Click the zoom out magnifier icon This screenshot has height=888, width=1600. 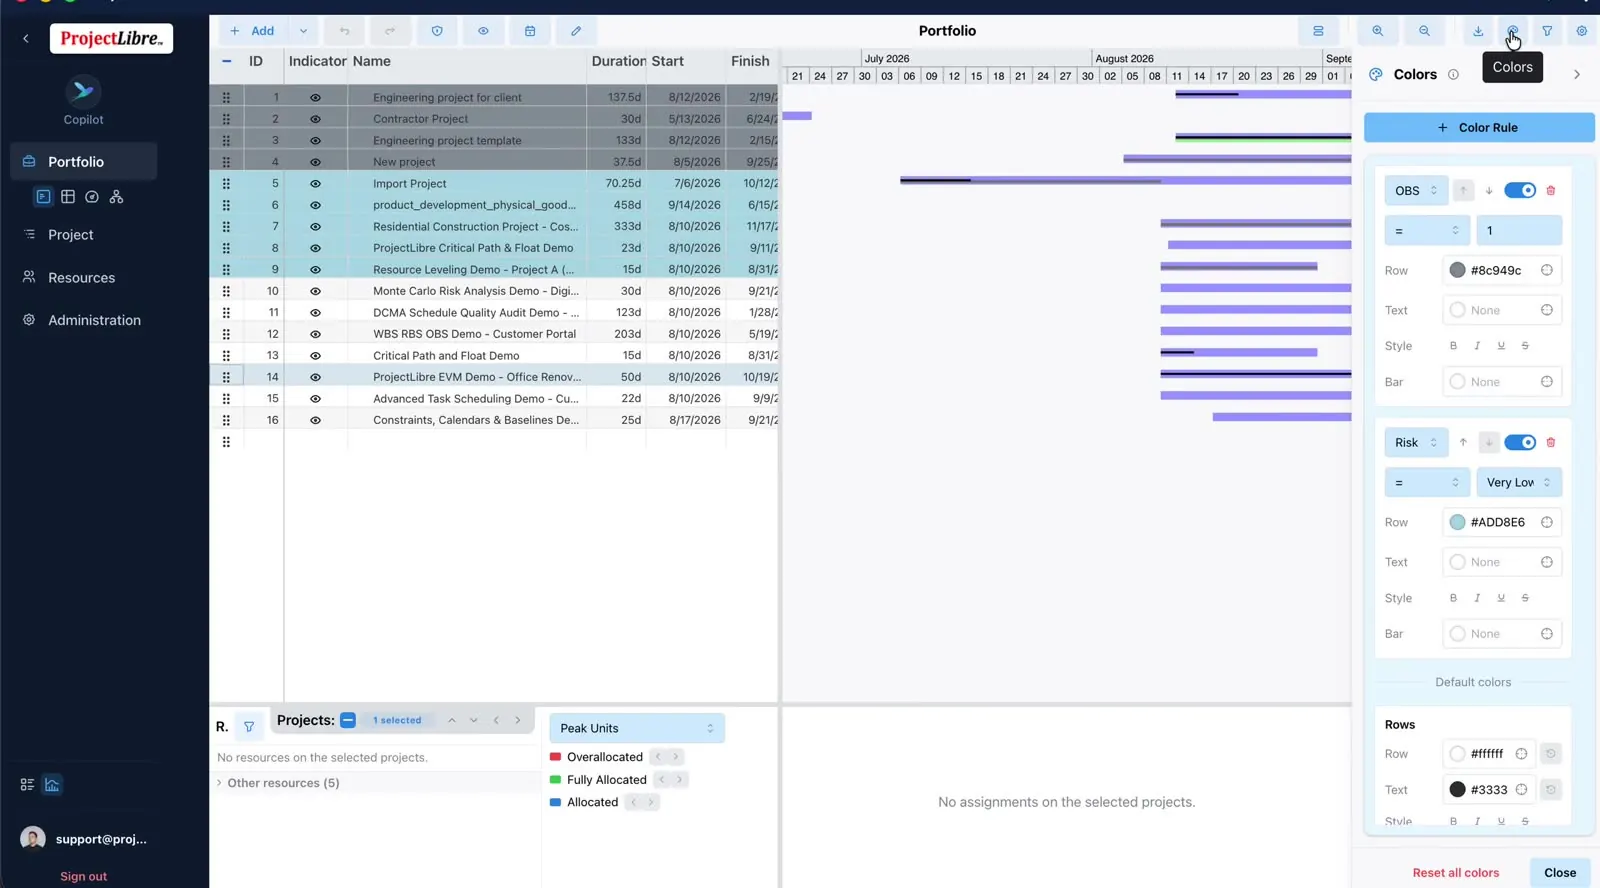click(1424, 31)
